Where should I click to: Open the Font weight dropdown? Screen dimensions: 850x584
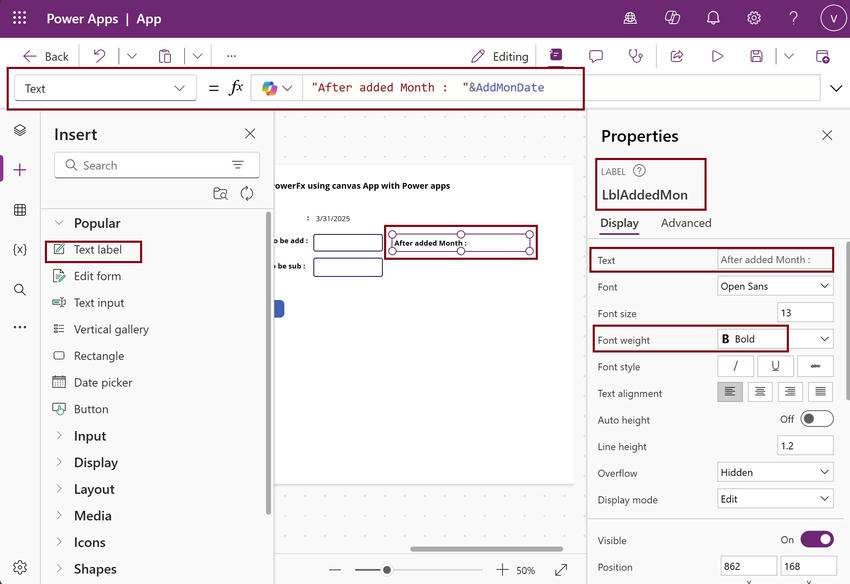[775, 340]
